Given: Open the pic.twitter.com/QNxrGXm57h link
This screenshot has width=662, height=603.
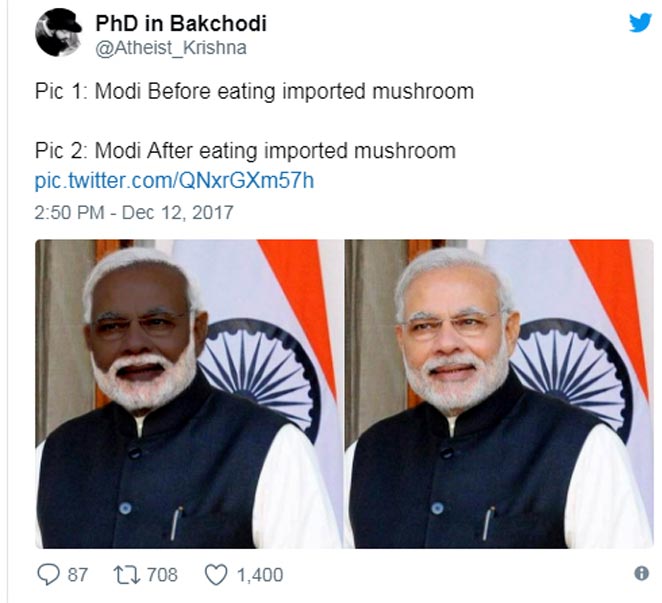Looking at the screenshot, I should click(x=174, y=181).
